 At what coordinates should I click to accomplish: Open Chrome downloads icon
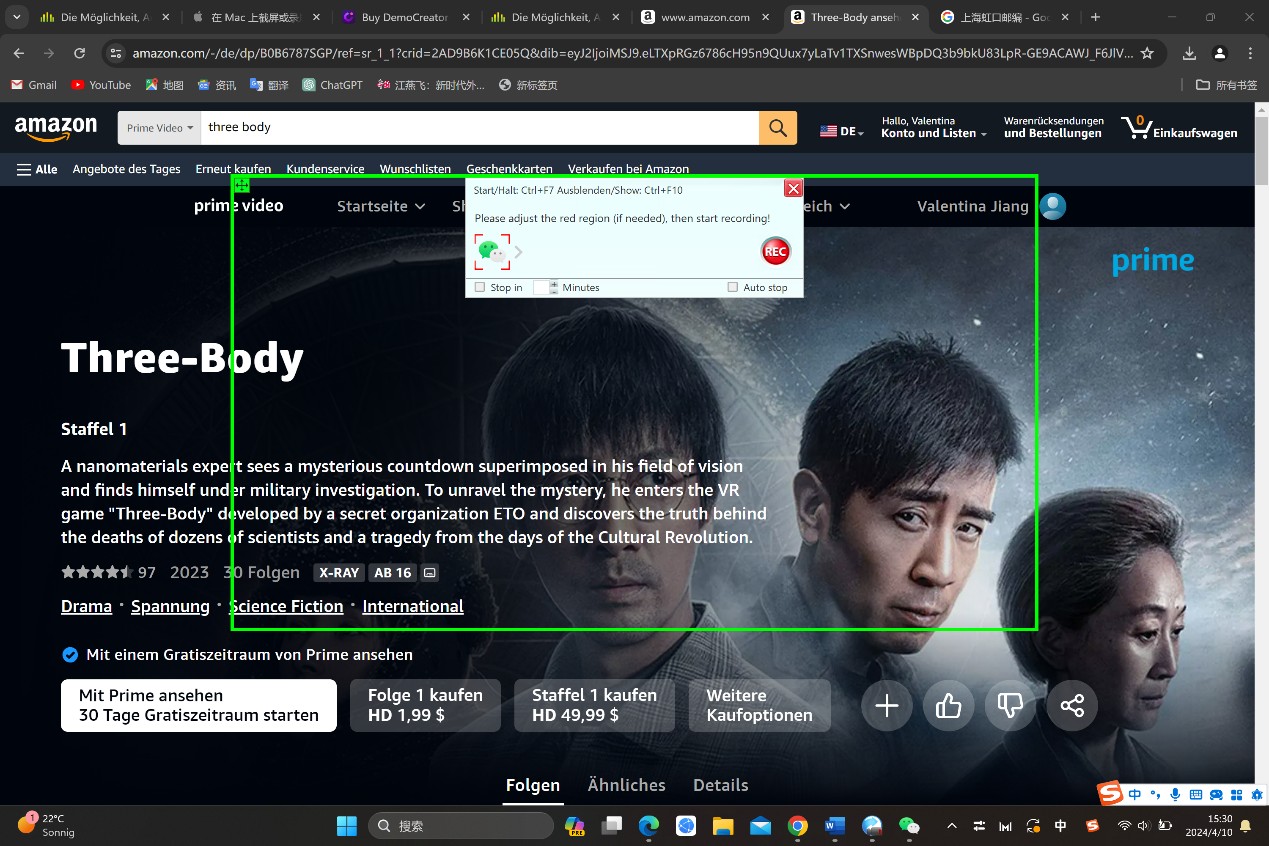(x=1189, y=53)
